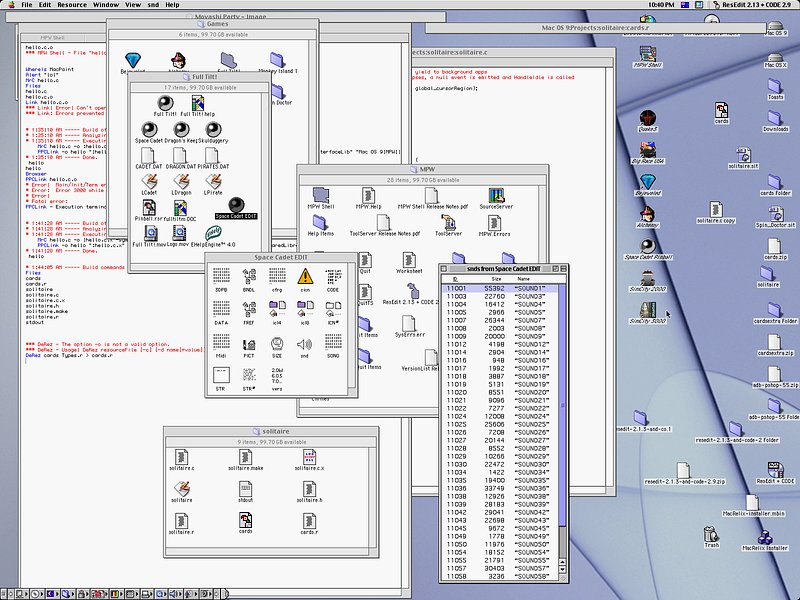This screenshot has height=600, width=800.
Task: Click the down scroll arrow in snds window
Action: coord(562,569)
